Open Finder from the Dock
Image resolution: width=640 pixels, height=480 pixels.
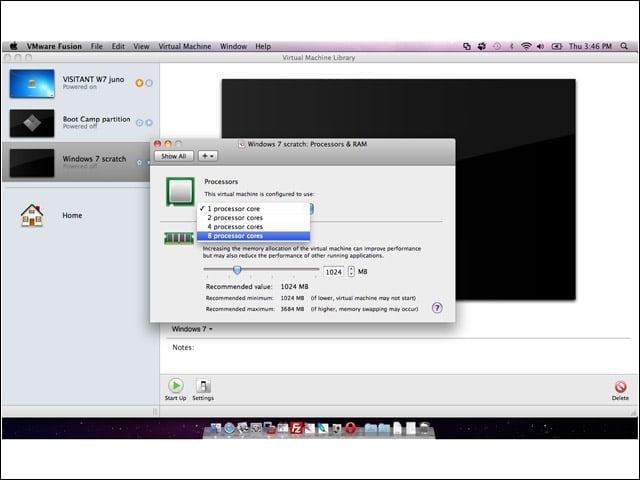tap(216, 428)
